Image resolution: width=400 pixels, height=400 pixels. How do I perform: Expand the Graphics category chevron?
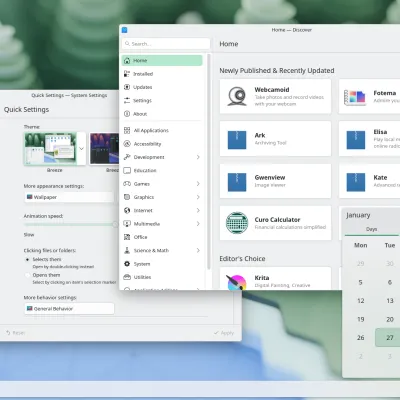(198, 197)
